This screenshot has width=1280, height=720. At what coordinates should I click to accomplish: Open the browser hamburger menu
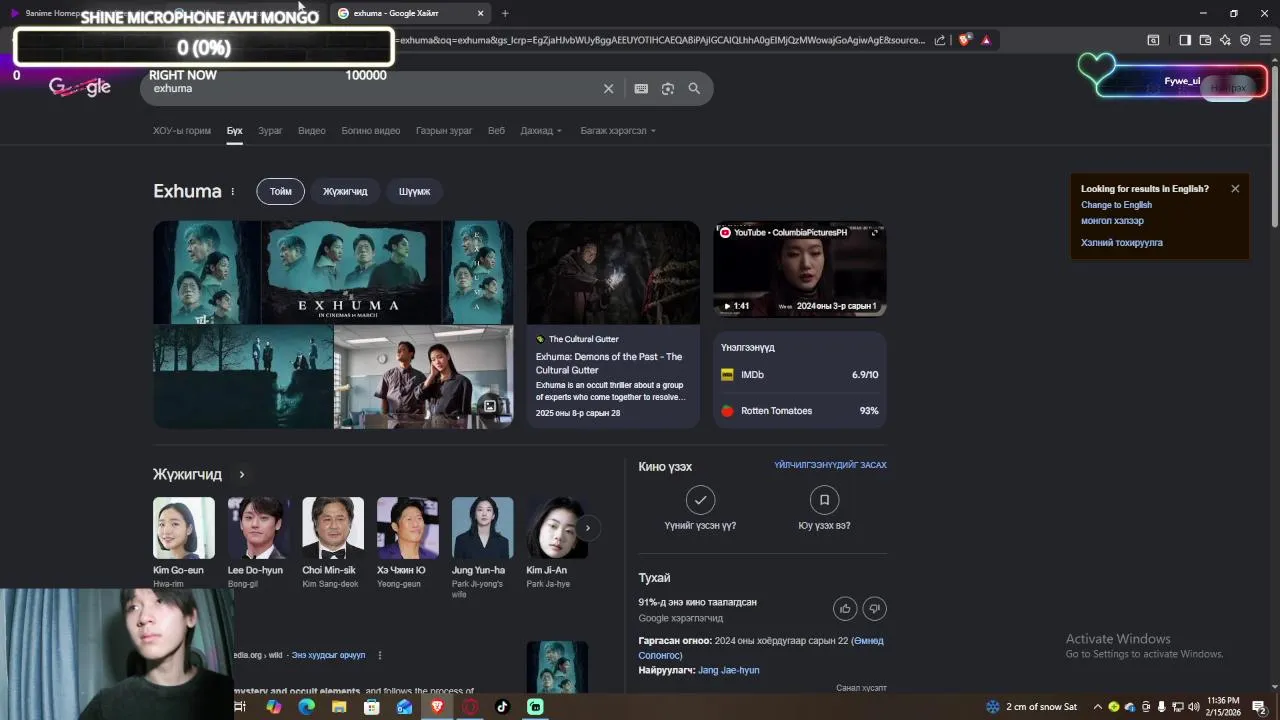coord(1266,40)
